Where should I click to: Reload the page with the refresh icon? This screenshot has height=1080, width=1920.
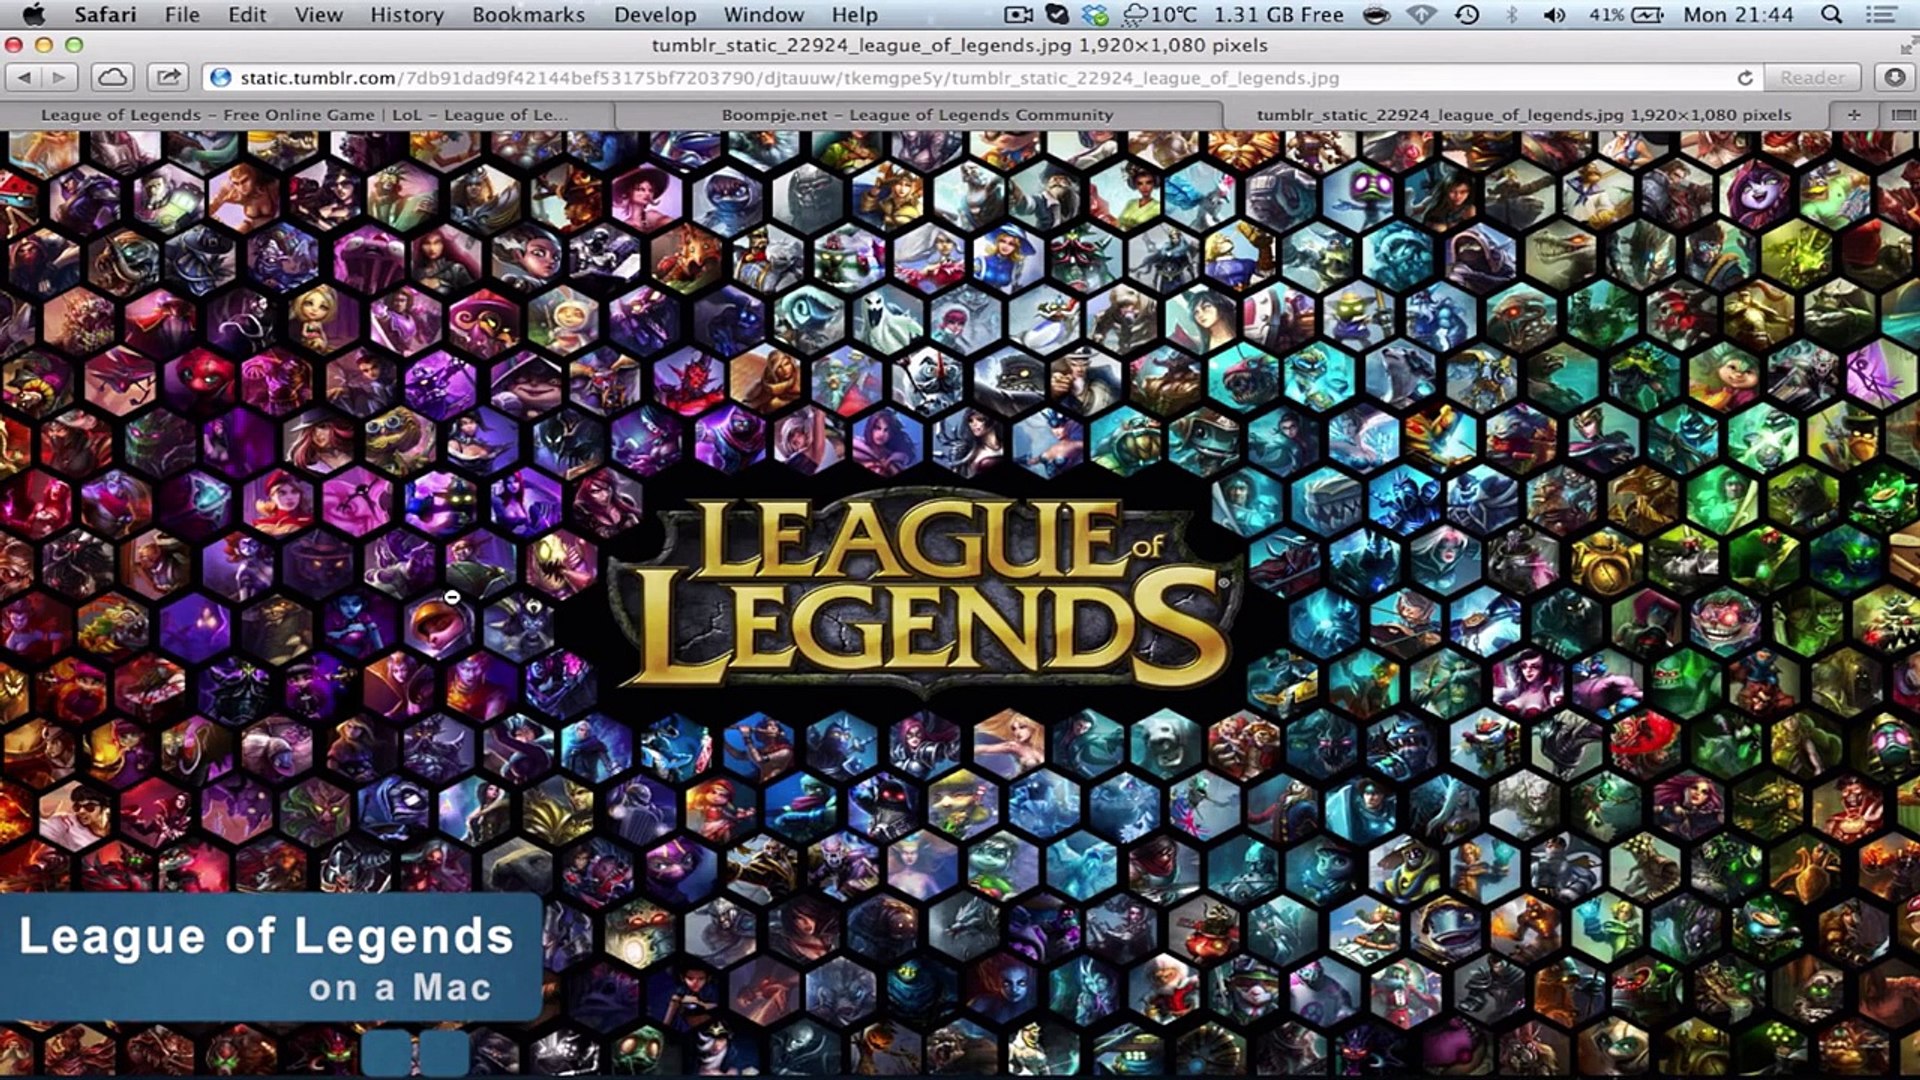click(x=1745, y=77)
